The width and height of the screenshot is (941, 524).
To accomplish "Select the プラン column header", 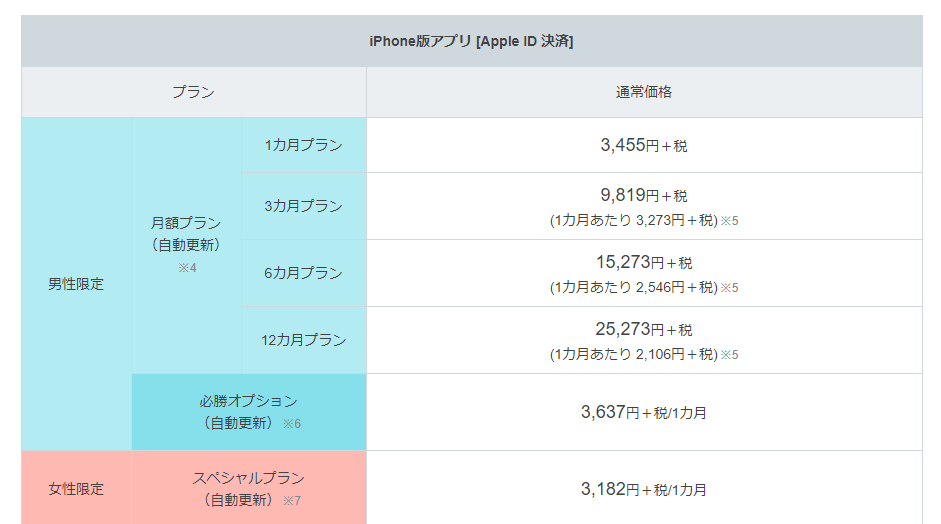I will 194,92.
